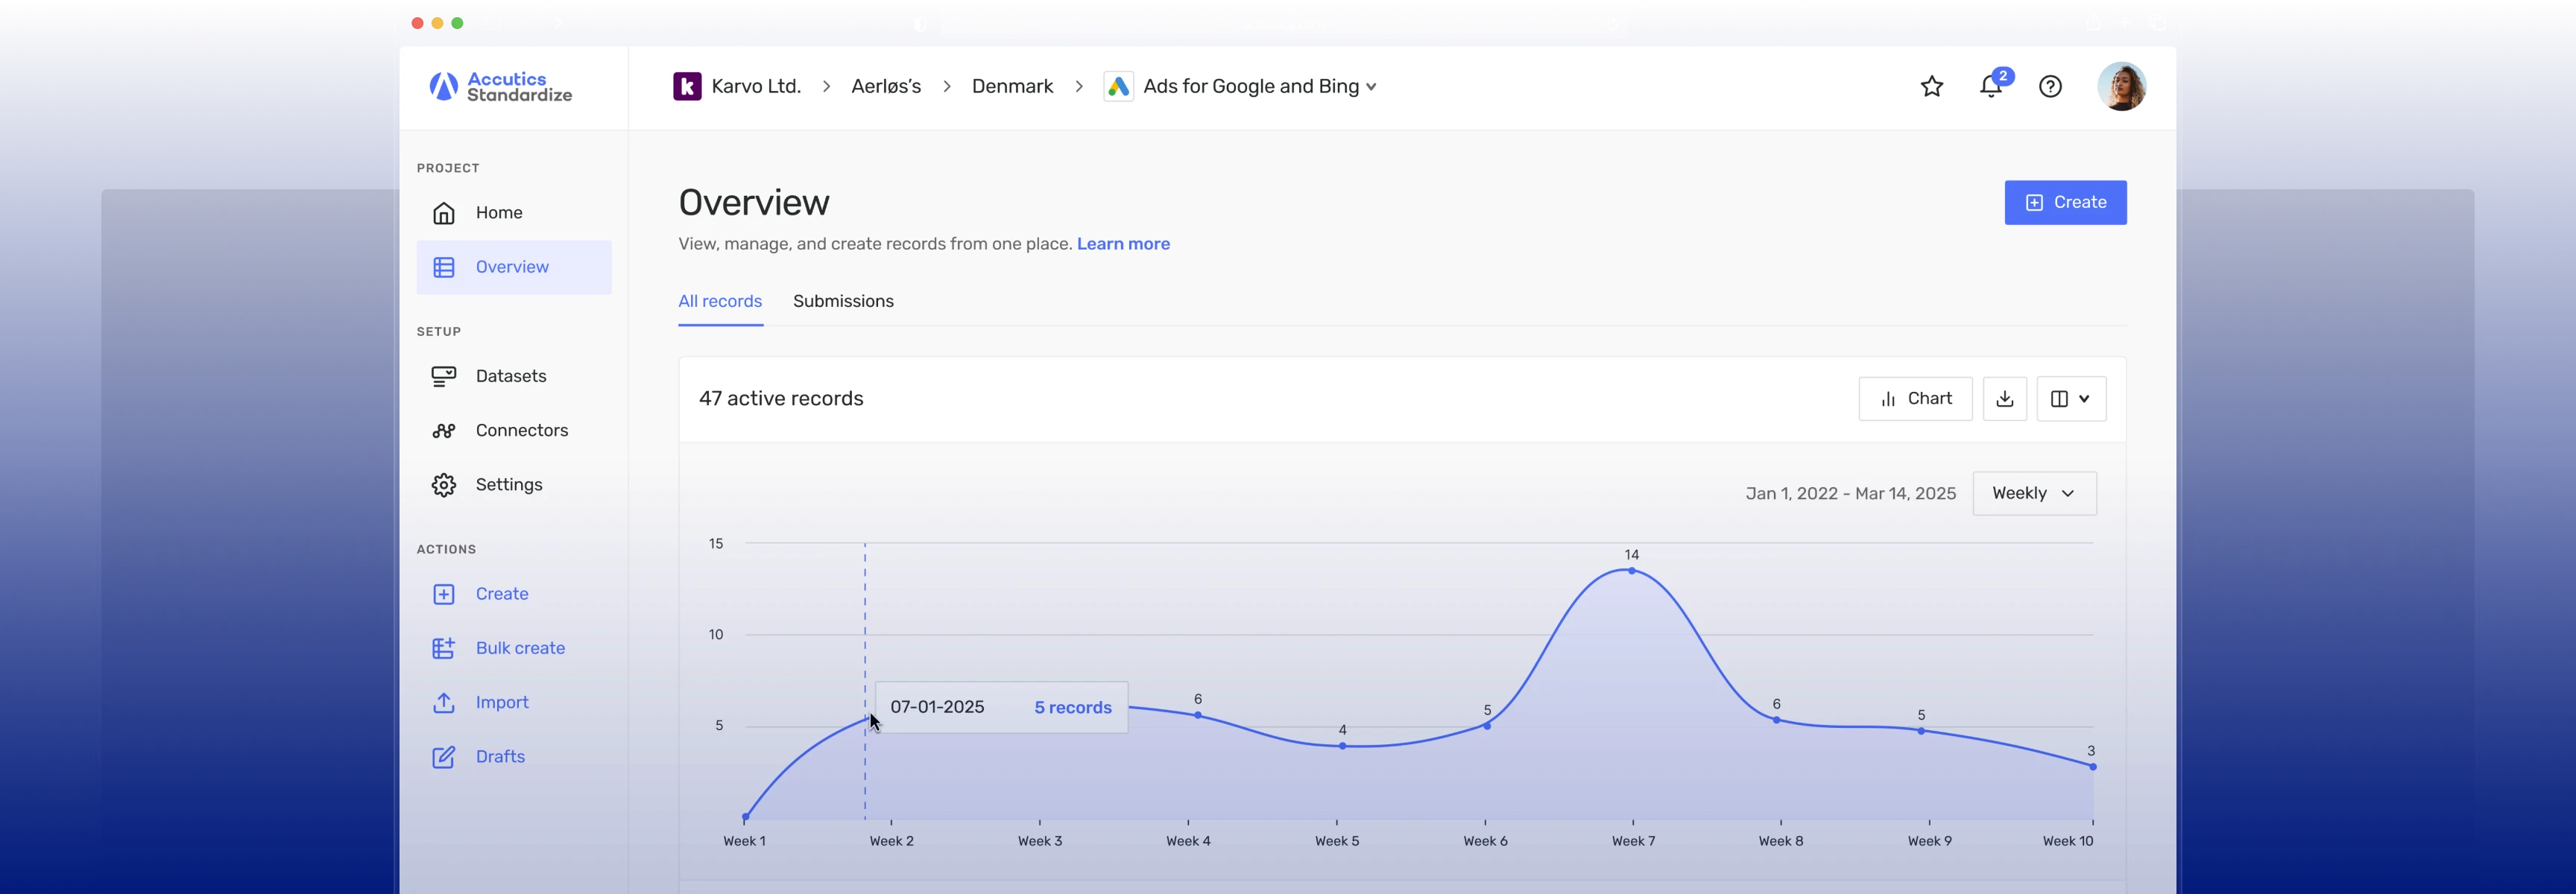Screen dimensions: 2576x894
Task: Open Connectors from the sidebar
Action: click(x=521, y=431)
